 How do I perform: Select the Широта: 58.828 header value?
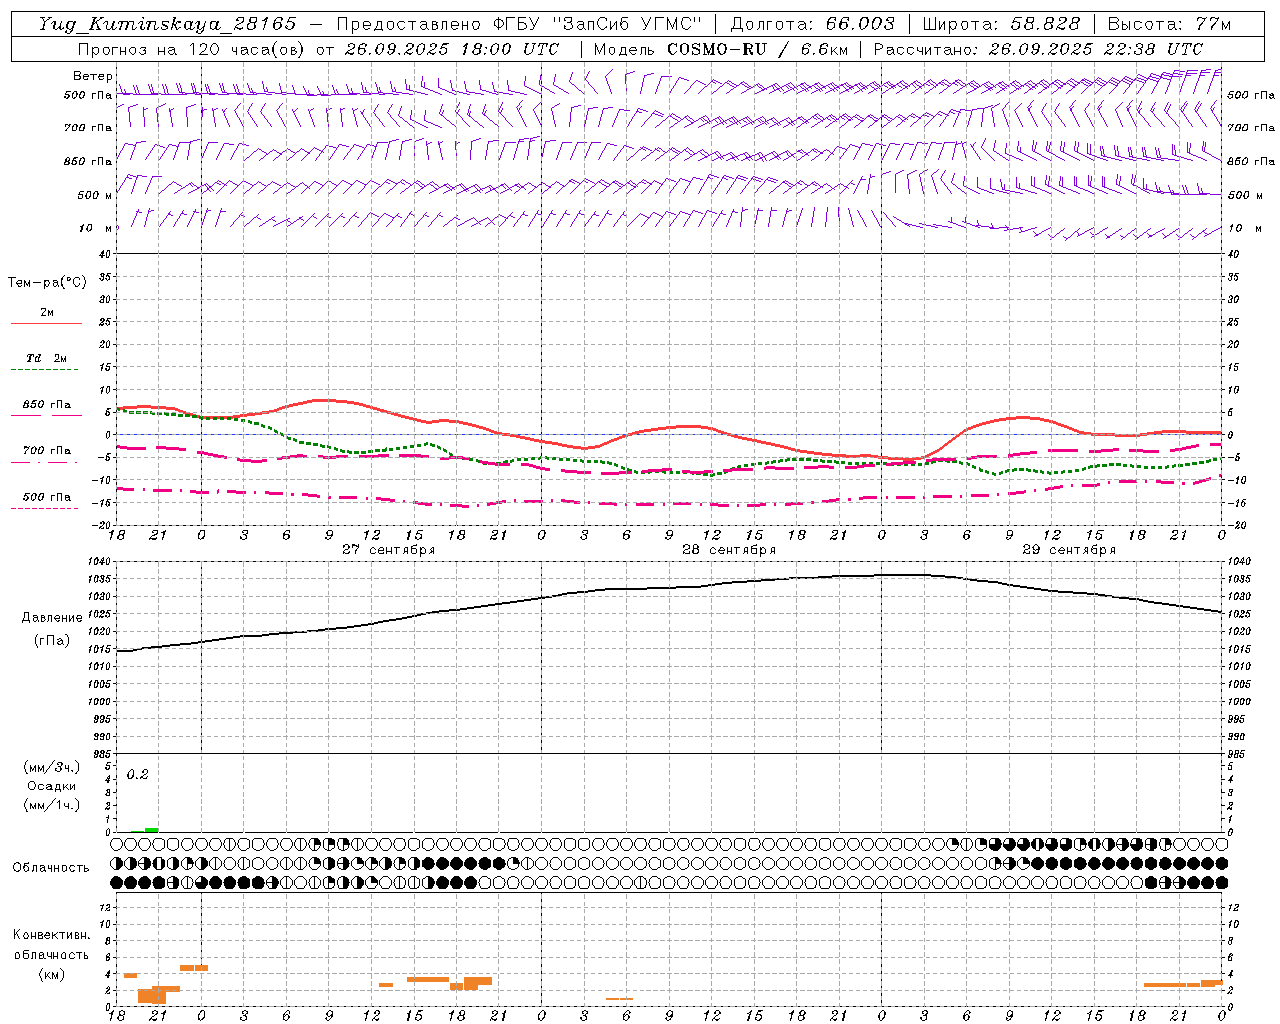[x=1001, y=24]
